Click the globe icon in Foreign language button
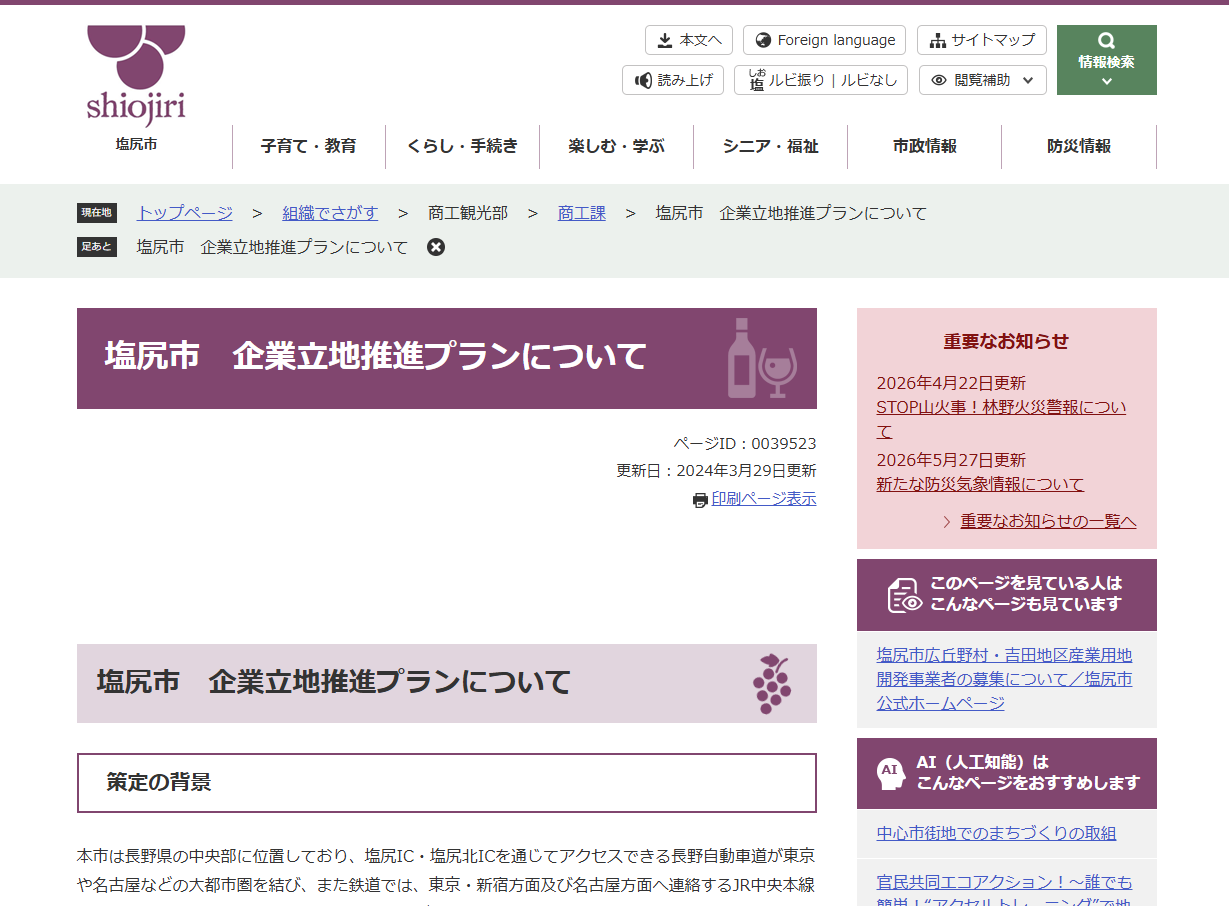The image size is (1229, 906). tap(764, 40)
